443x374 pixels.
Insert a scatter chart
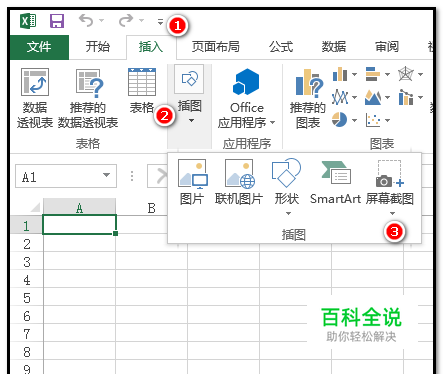(373, 120)
